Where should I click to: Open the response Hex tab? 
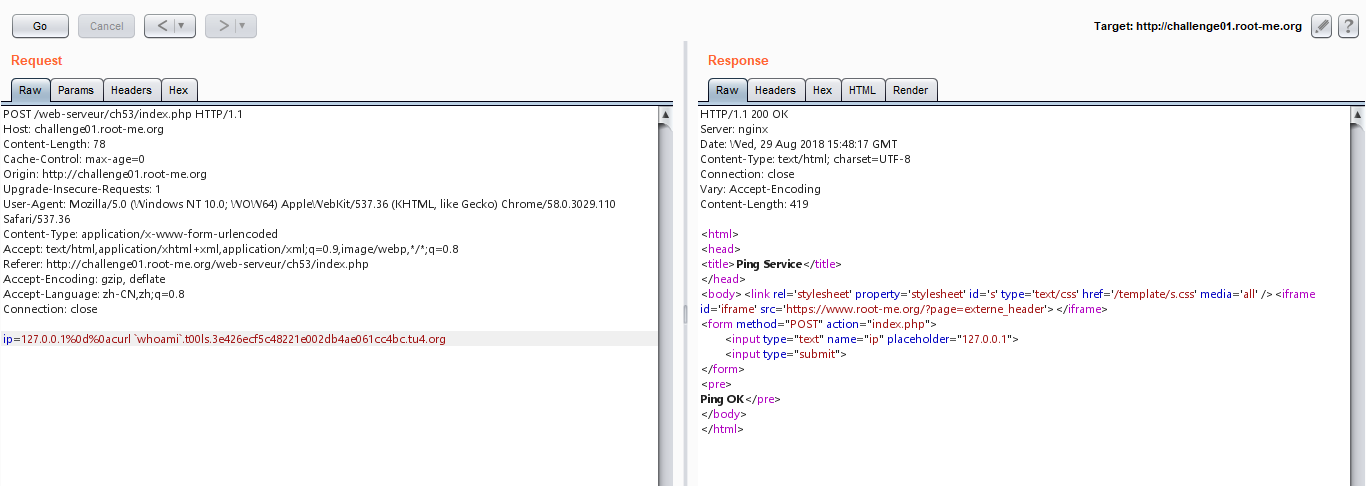point(822,90)
